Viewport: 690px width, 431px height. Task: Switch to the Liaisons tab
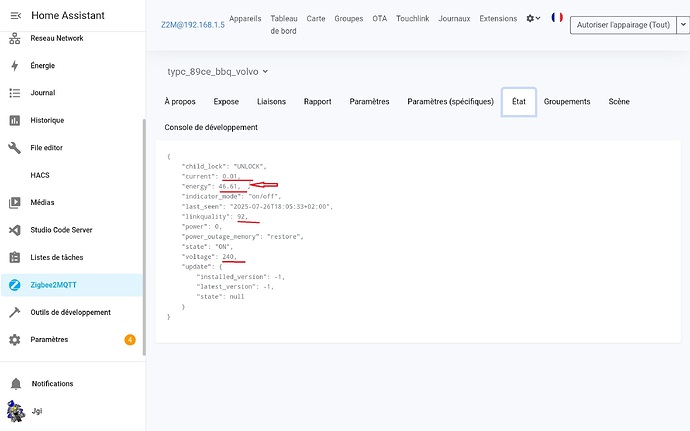[272, 102]
